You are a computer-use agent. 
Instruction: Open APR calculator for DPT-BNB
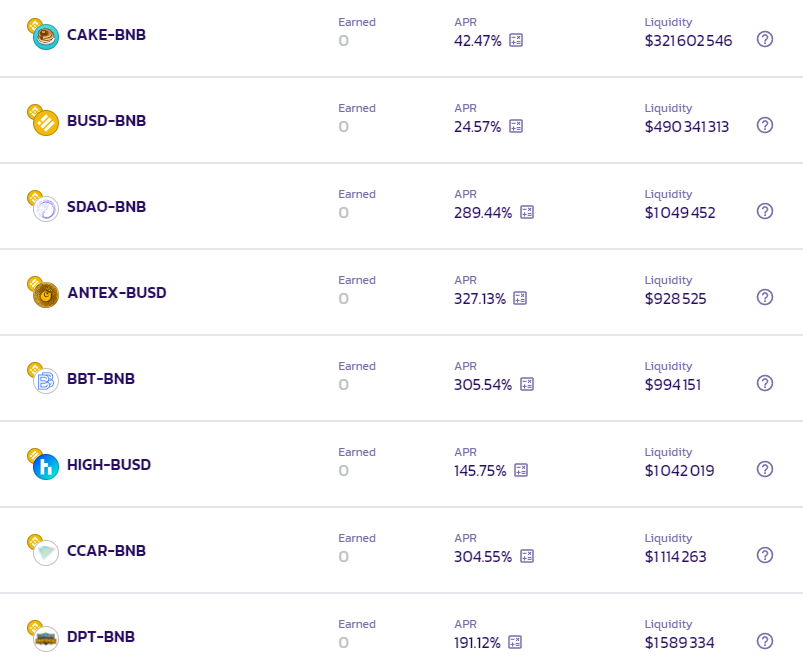(x=515, y=642)
